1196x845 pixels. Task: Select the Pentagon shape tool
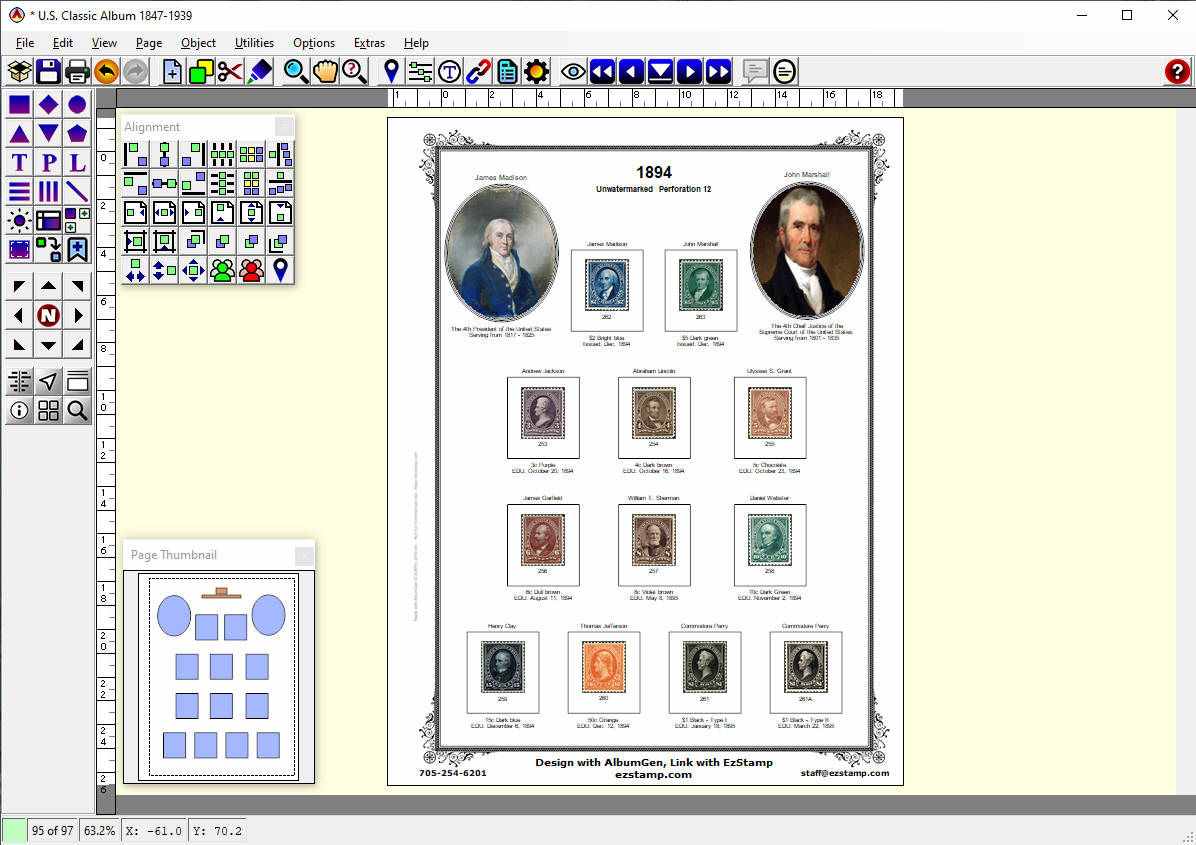coord(76,132)
